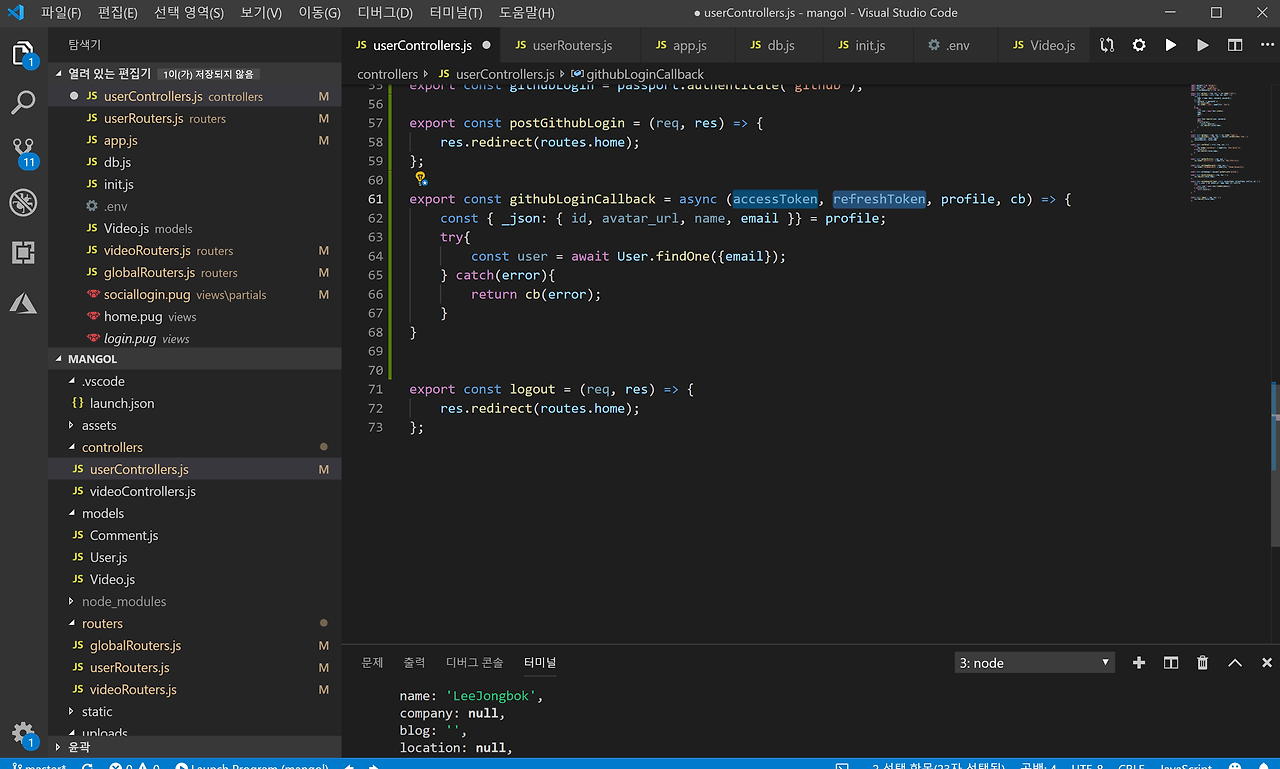The width and height of the screenshot is (1280, 769).
Task: Create a new terminal with plus icon
Action: (1139, 662)
